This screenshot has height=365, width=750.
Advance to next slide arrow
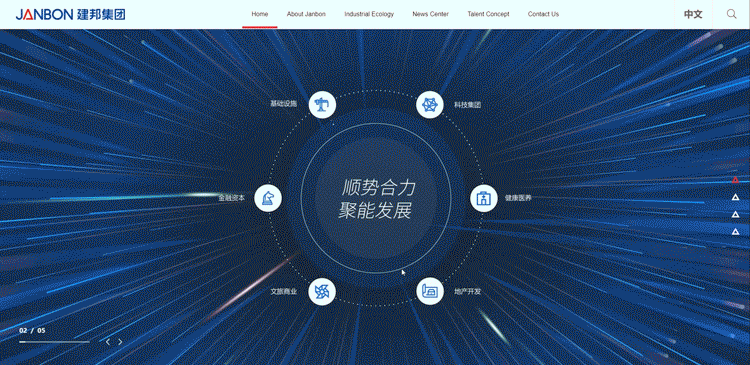[x=120, y=342]
